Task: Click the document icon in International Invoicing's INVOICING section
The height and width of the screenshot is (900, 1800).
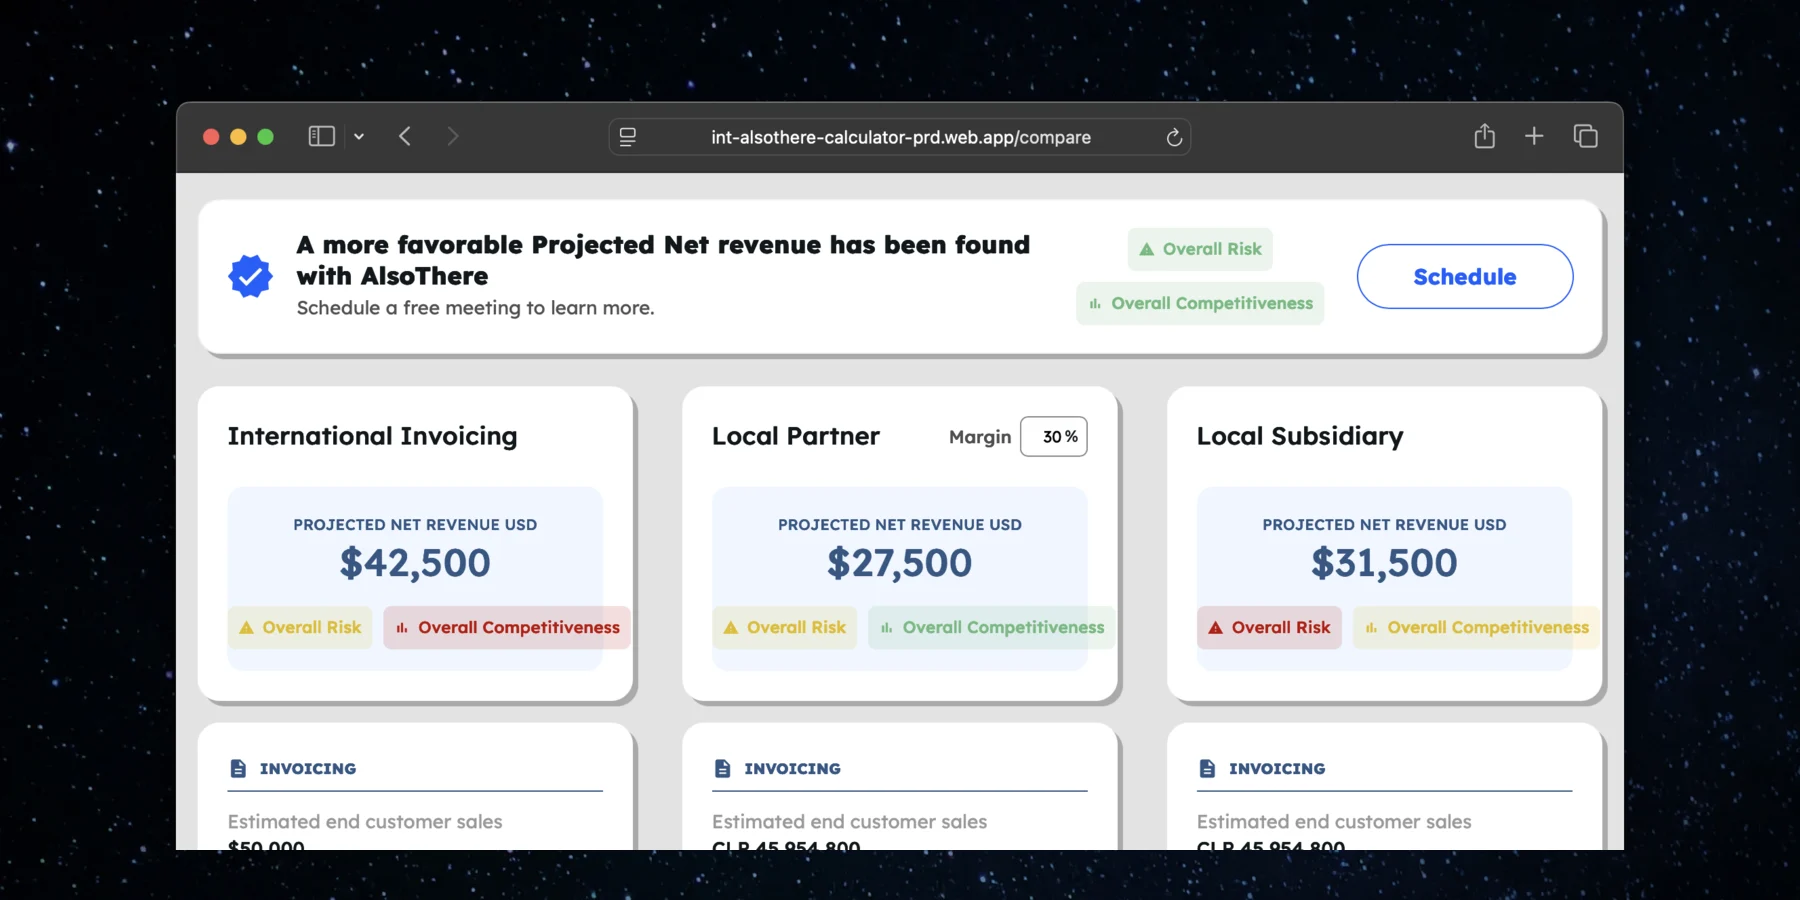Action: click(x=238, y=768)
